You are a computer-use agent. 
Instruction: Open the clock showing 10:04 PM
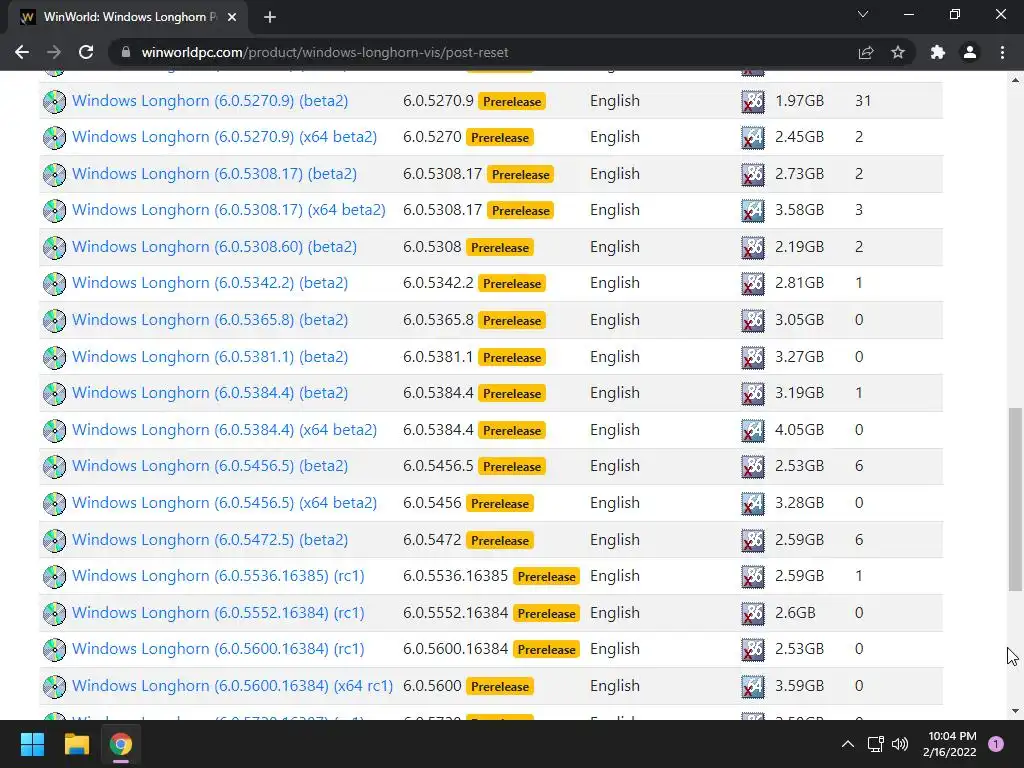[x=950, y=744]
